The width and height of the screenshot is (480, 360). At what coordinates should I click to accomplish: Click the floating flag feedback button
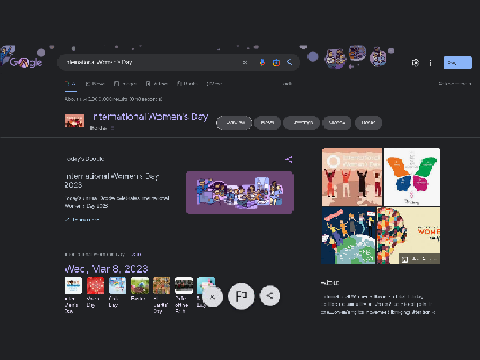[x=241, y=296]
